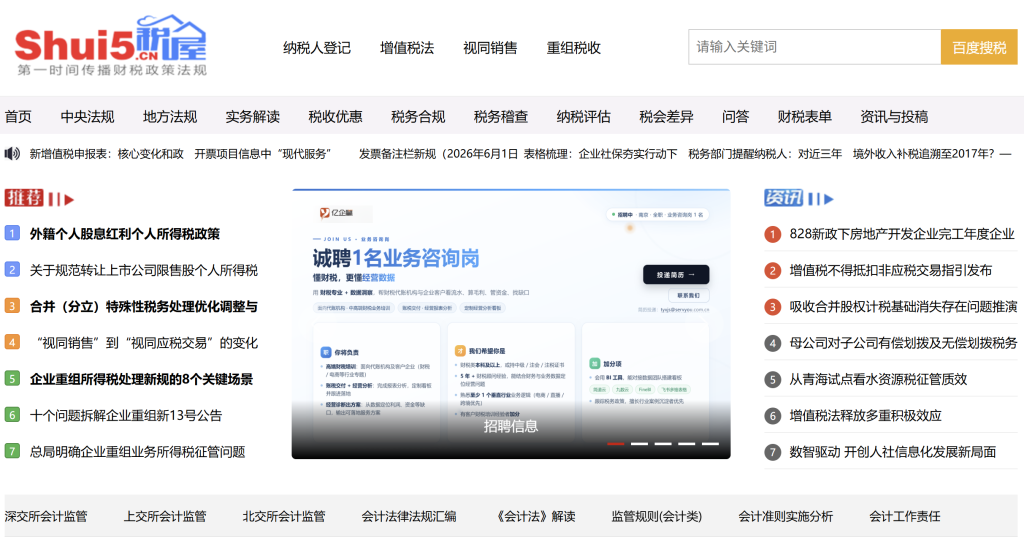Click the keyword search input field
The width and height of the screenshot is (1024, 544).
(814, 47)
